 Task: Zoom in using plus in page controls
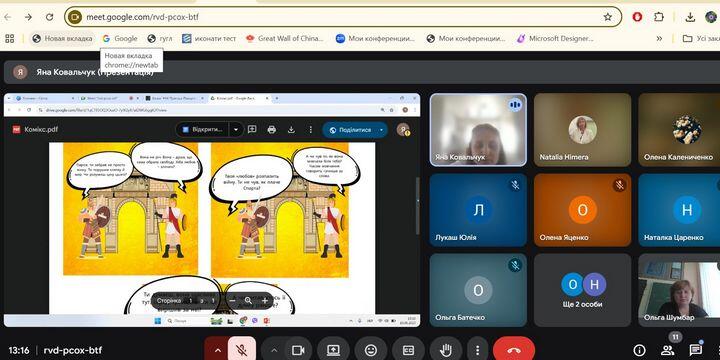pos(265,301)
